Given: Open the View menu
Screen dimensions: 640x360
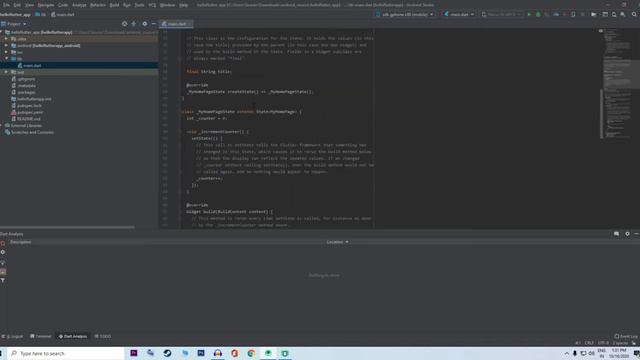Looking at the screenshot, I should (x=29, y=5).
